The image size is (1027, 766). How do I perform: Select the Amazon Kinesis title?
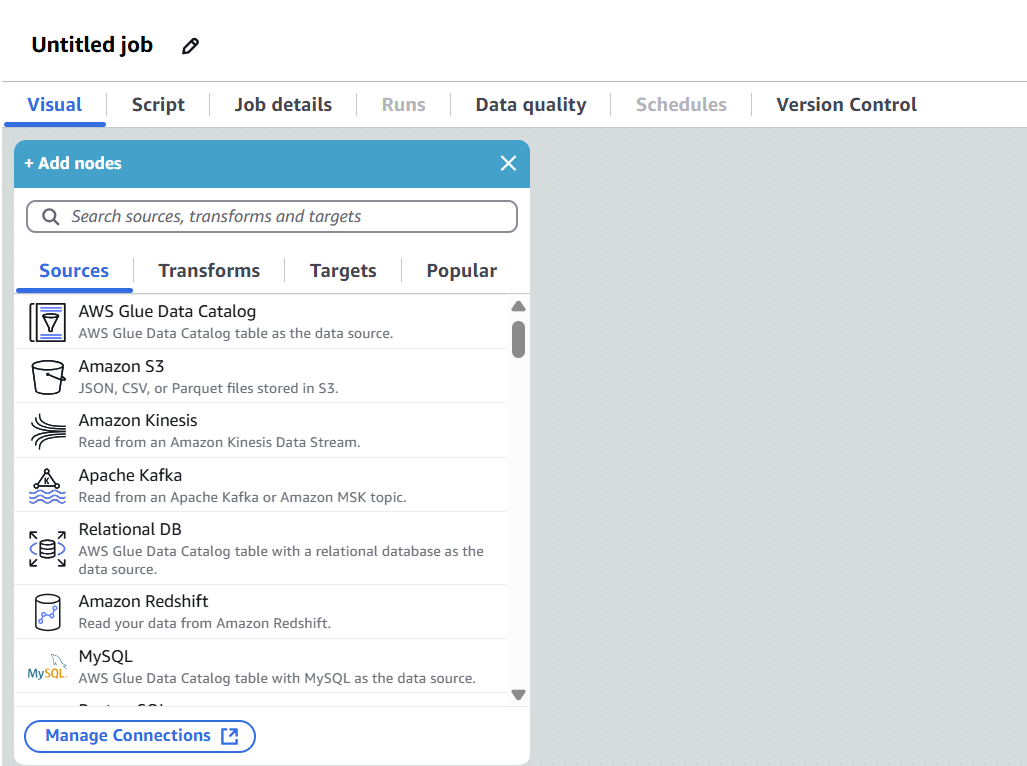point(138,420)
